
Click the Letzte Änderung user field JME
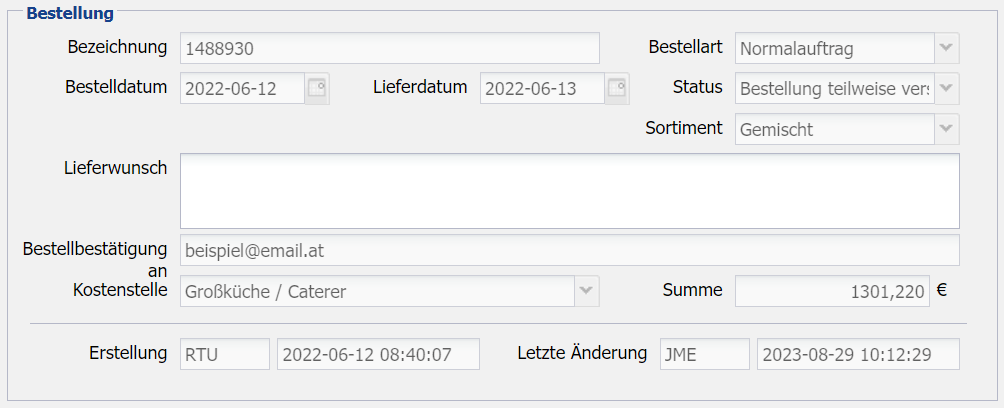pos(704,354)
